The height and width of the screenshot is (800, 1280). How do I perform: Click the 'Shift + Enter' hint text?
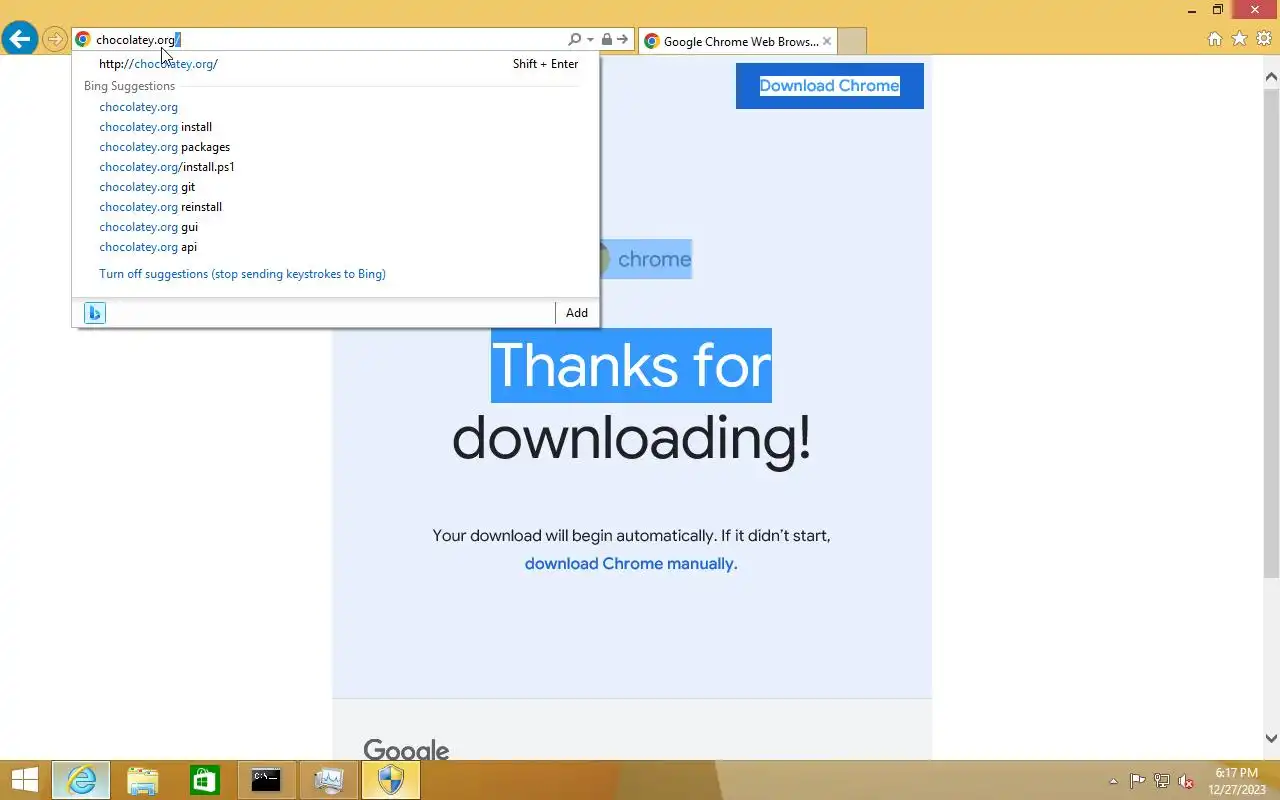545,64
